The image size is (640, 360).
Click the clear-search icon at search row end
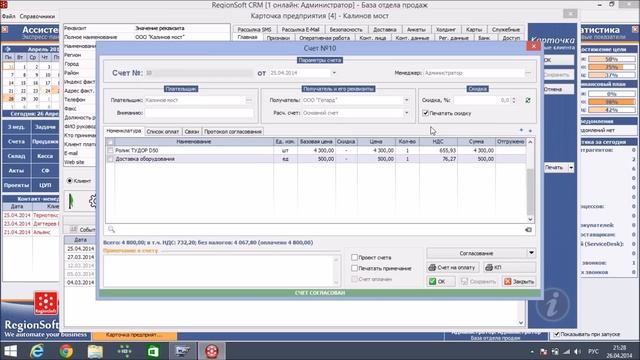click(x=528, y=230)
